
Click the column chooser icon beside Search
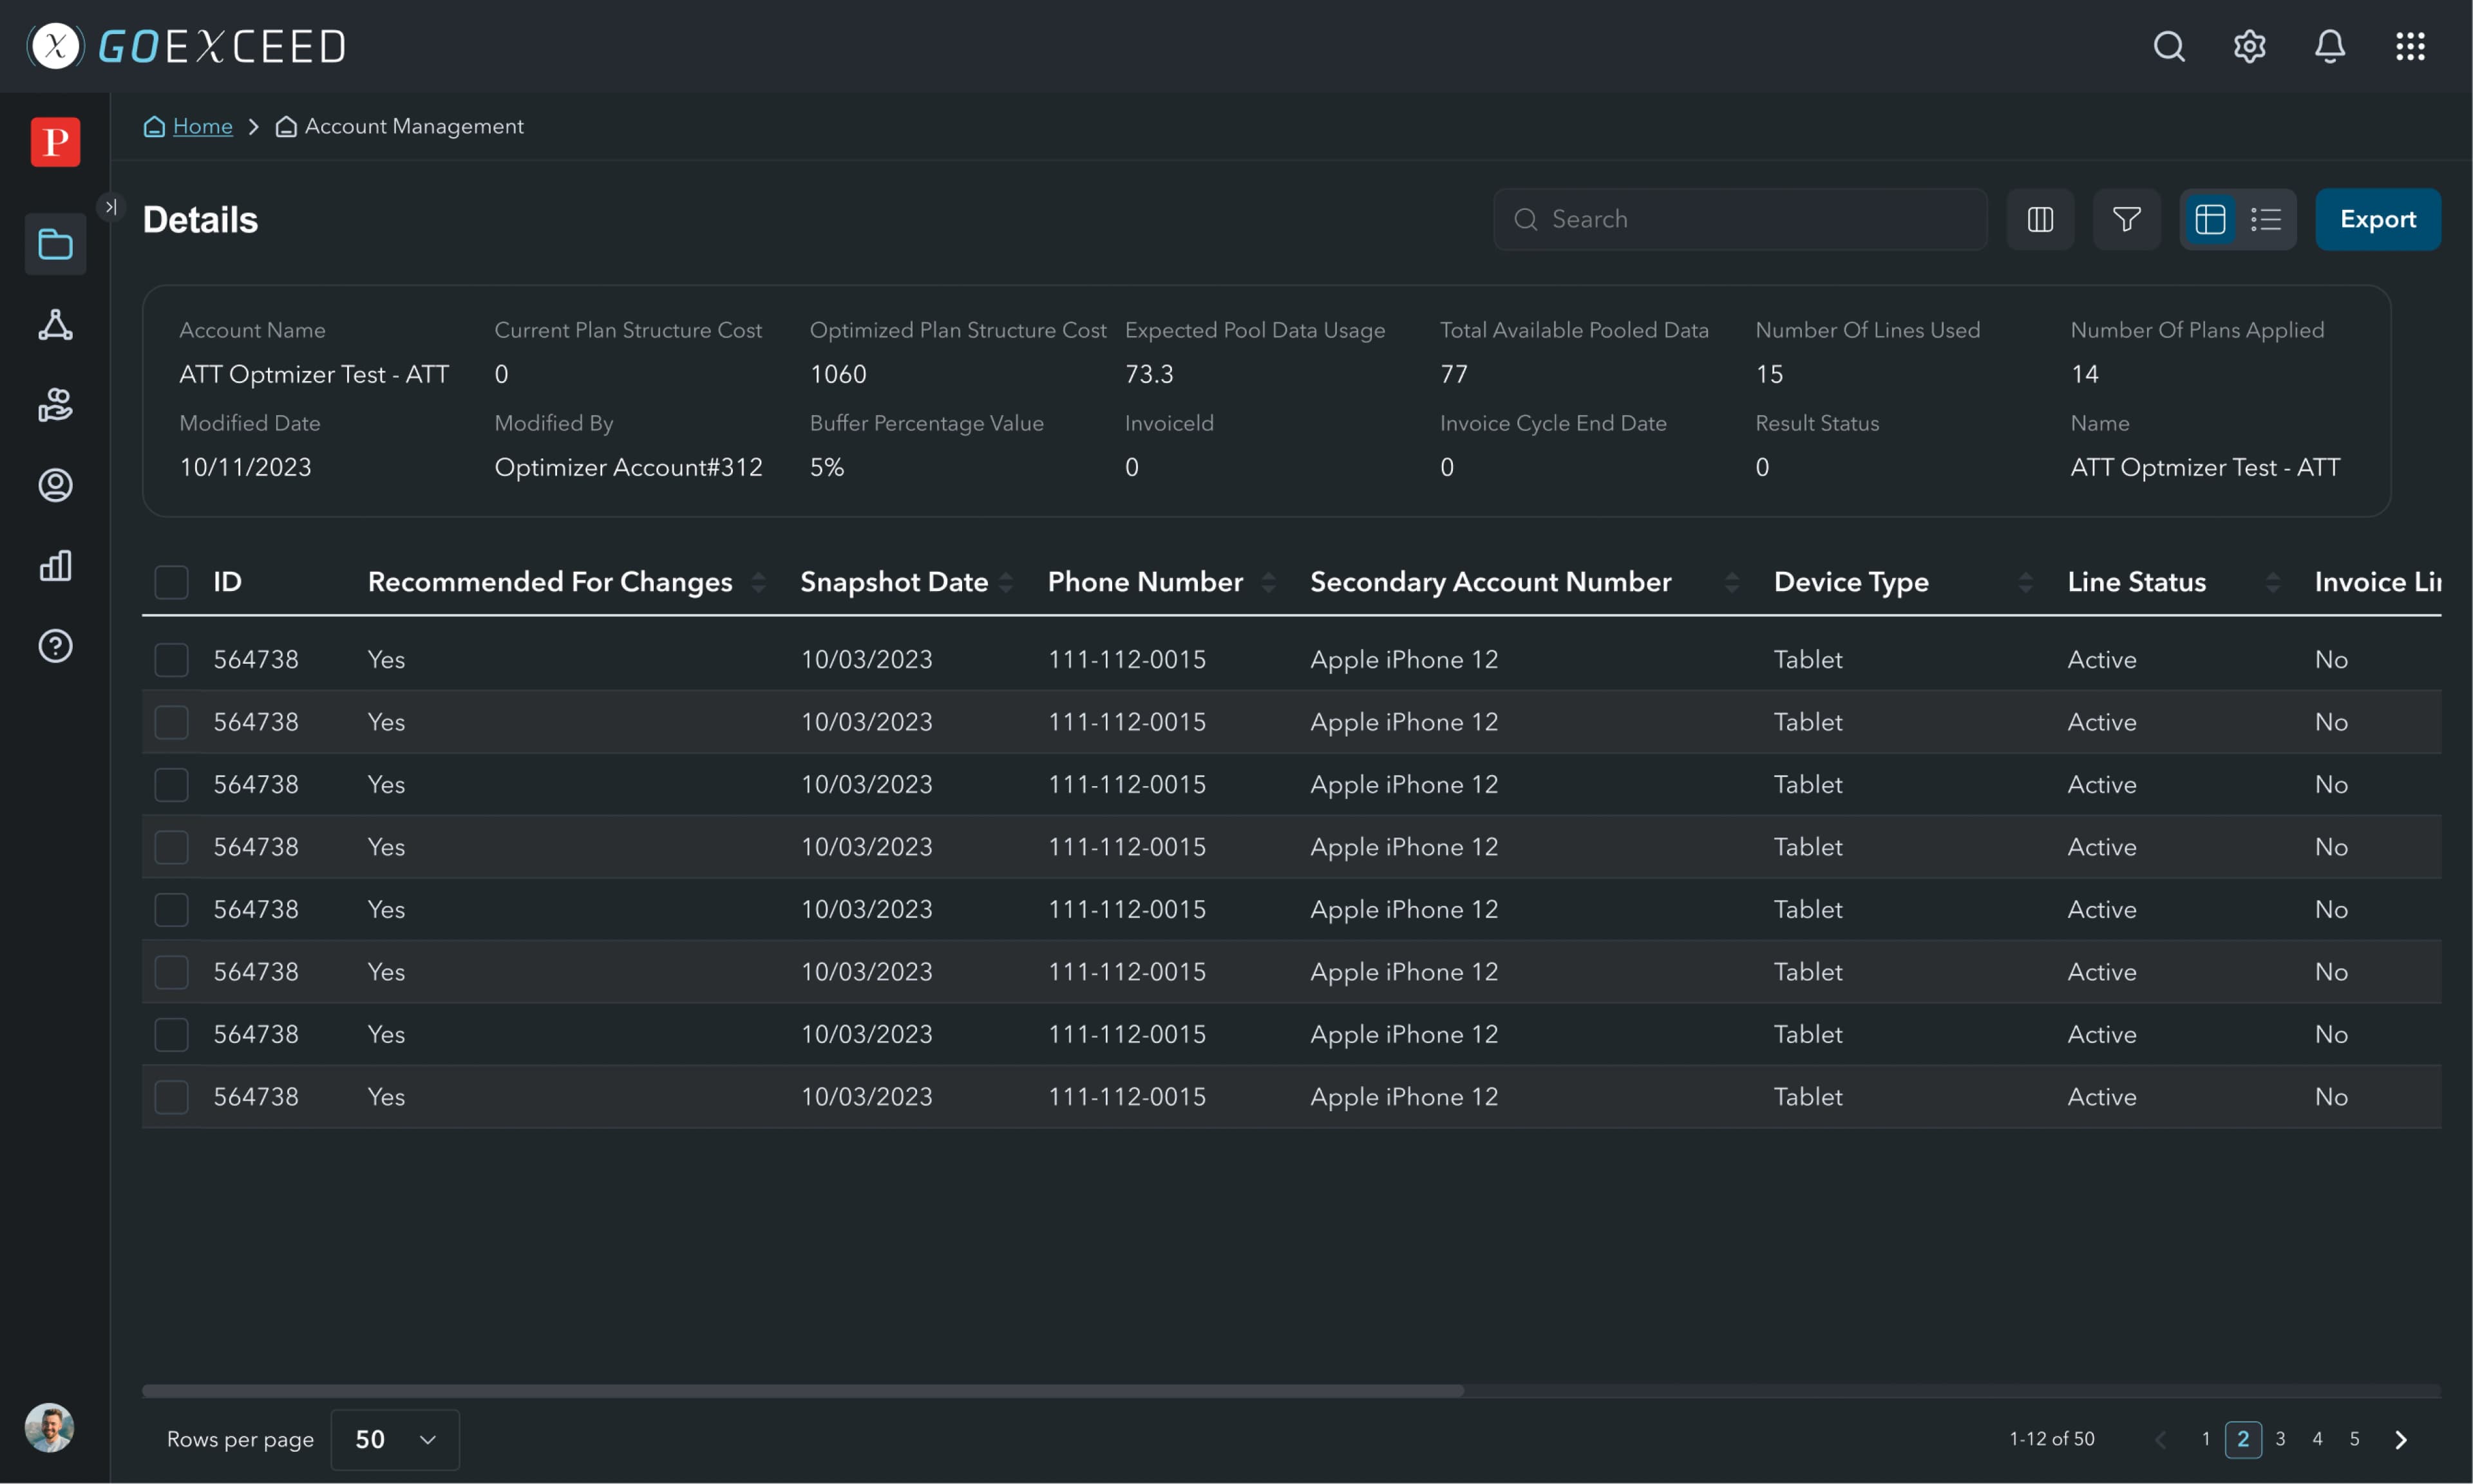click(2040, 219)
